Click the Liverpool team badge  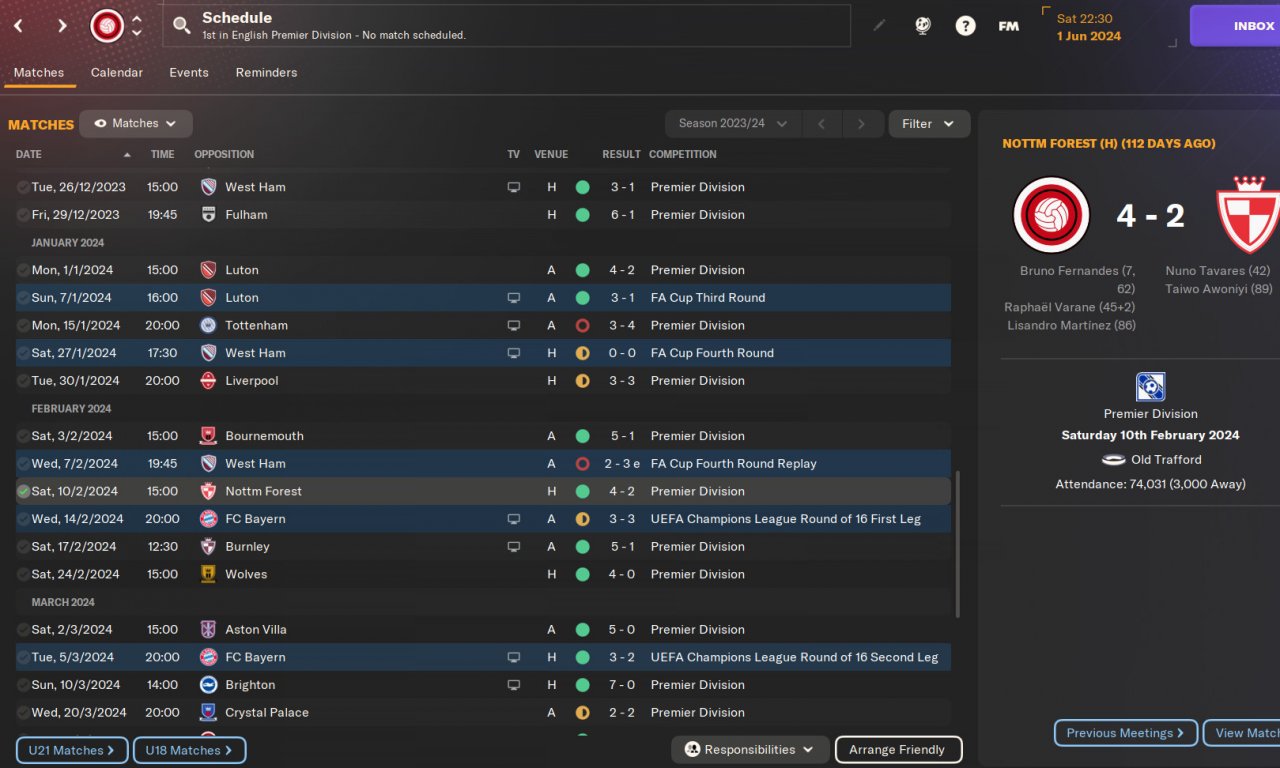click(208, 381)
